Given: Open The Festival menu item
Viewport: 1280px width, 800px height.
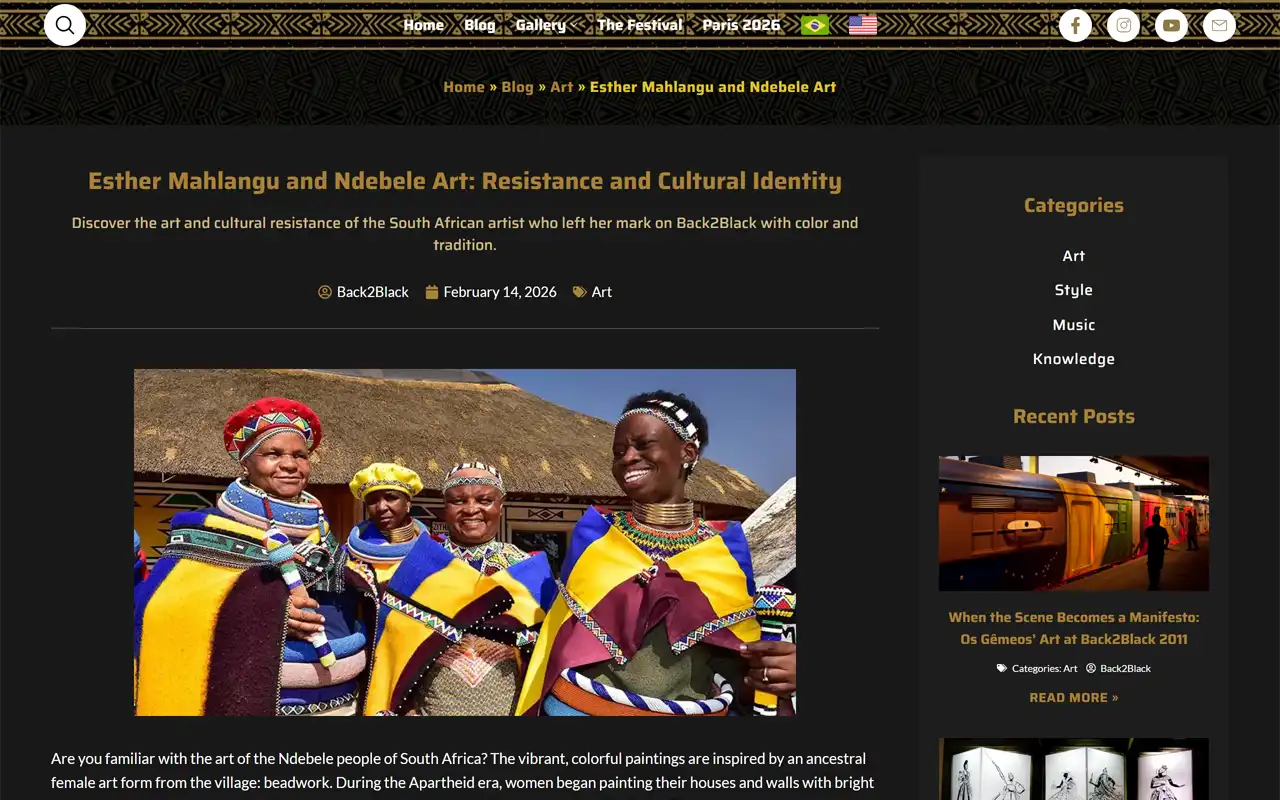Looking at the screenshot, I should coord(640,25).
